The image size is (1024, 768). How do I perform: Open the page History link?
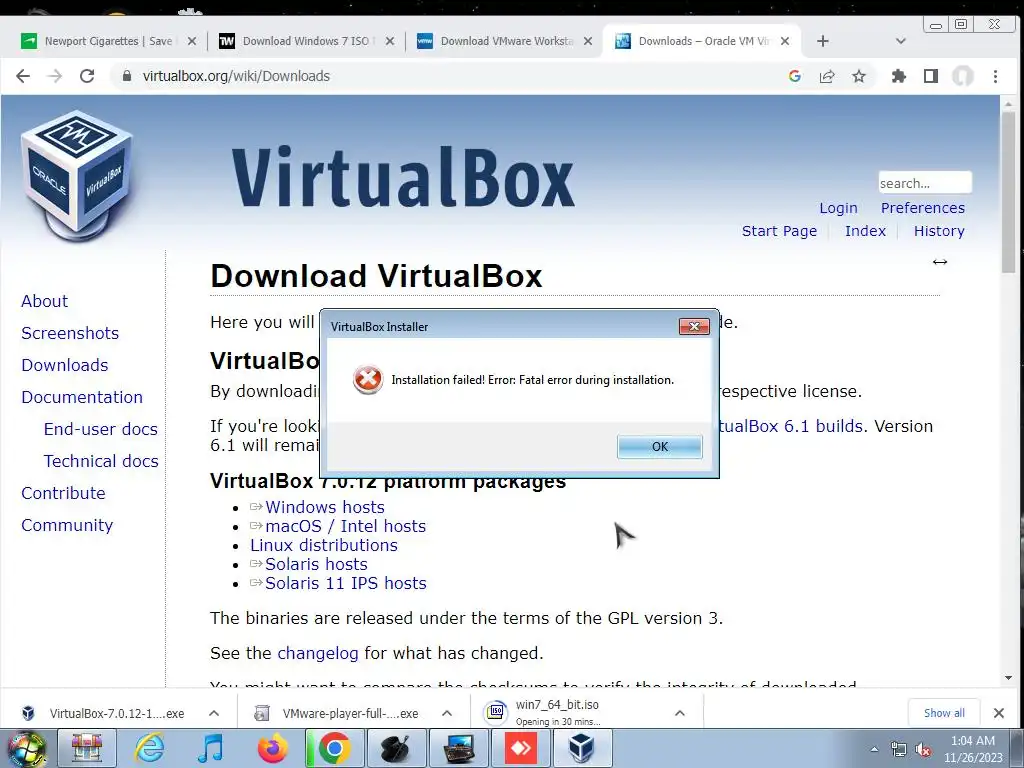[x=939, y=231]
